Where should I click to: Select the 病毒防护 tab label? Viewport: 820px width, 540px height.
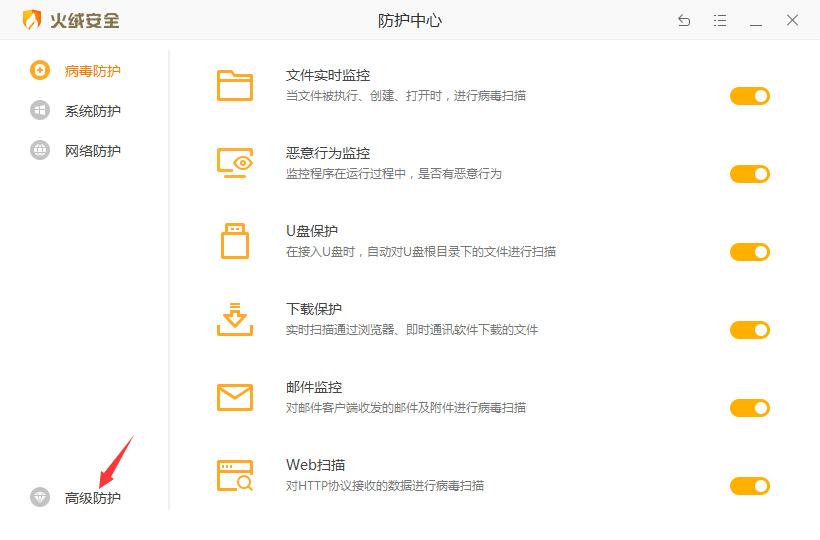[x=93, y=71]
